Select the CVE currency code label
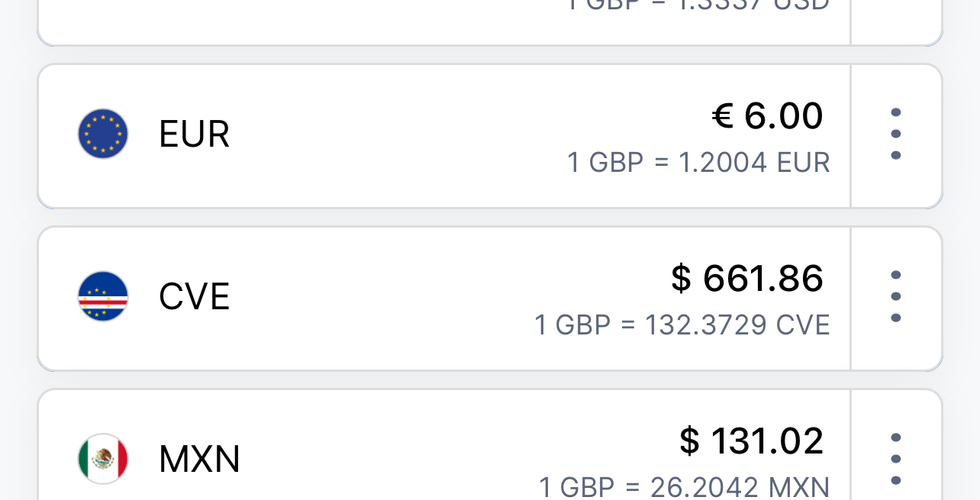 (194, 297)
